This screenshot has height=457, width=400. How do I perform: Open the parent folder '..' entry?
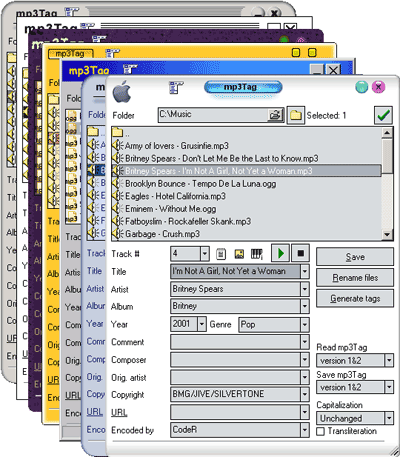[121, 133]
